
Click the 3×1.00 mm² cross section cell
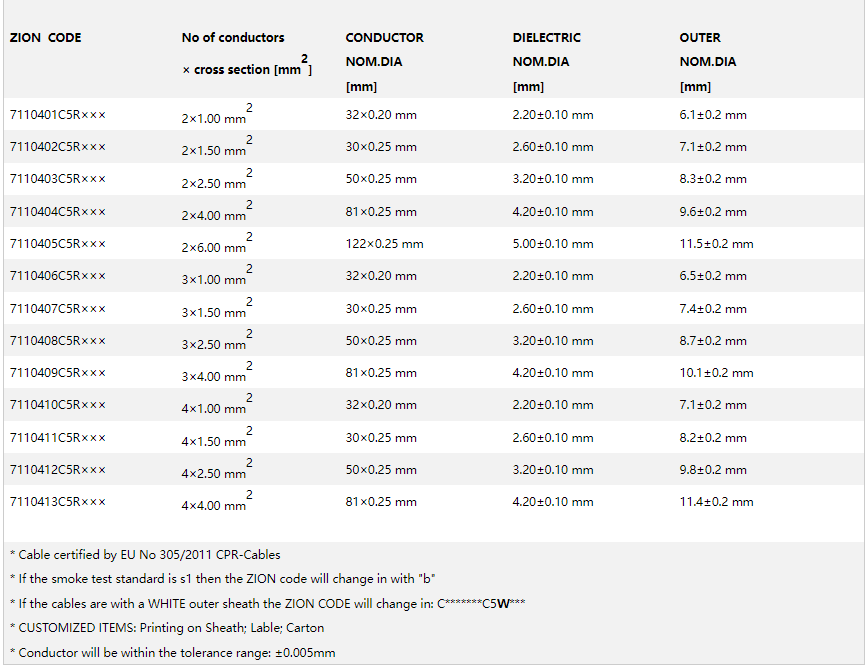[x=215, y=279]
